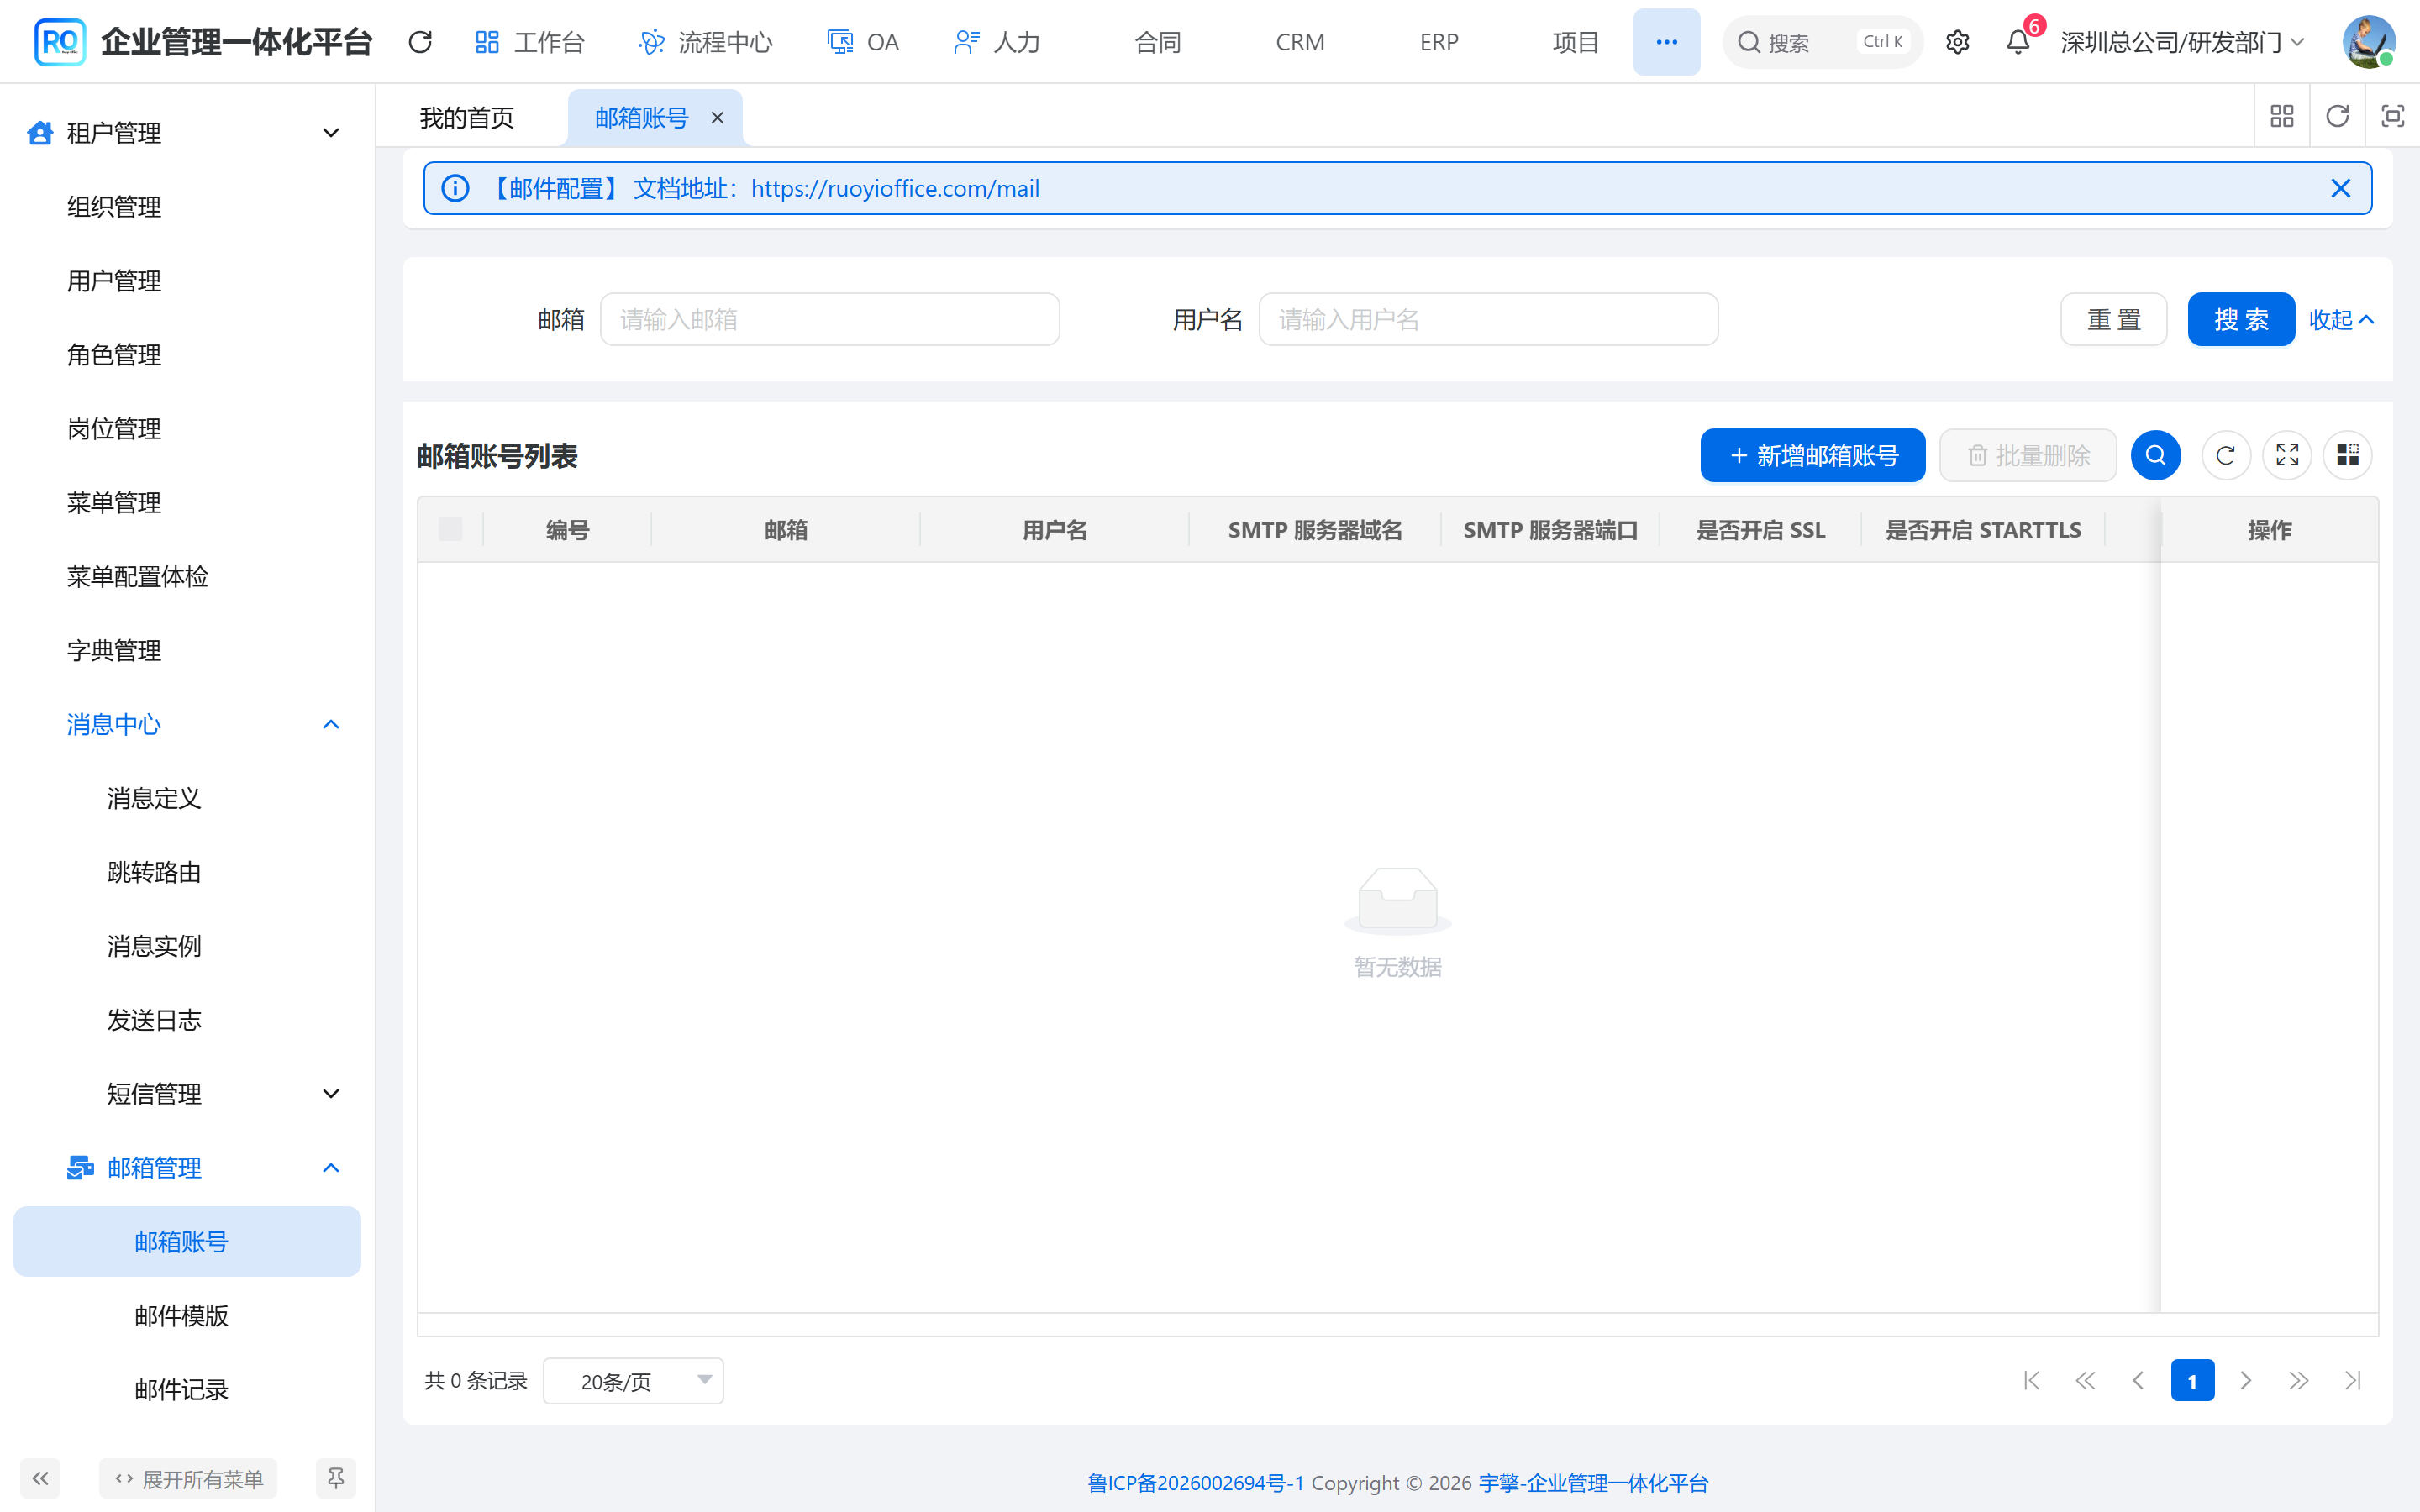Click the refresh icon beside platform title
This screenshot has width=2420, height=1512.
420,42
